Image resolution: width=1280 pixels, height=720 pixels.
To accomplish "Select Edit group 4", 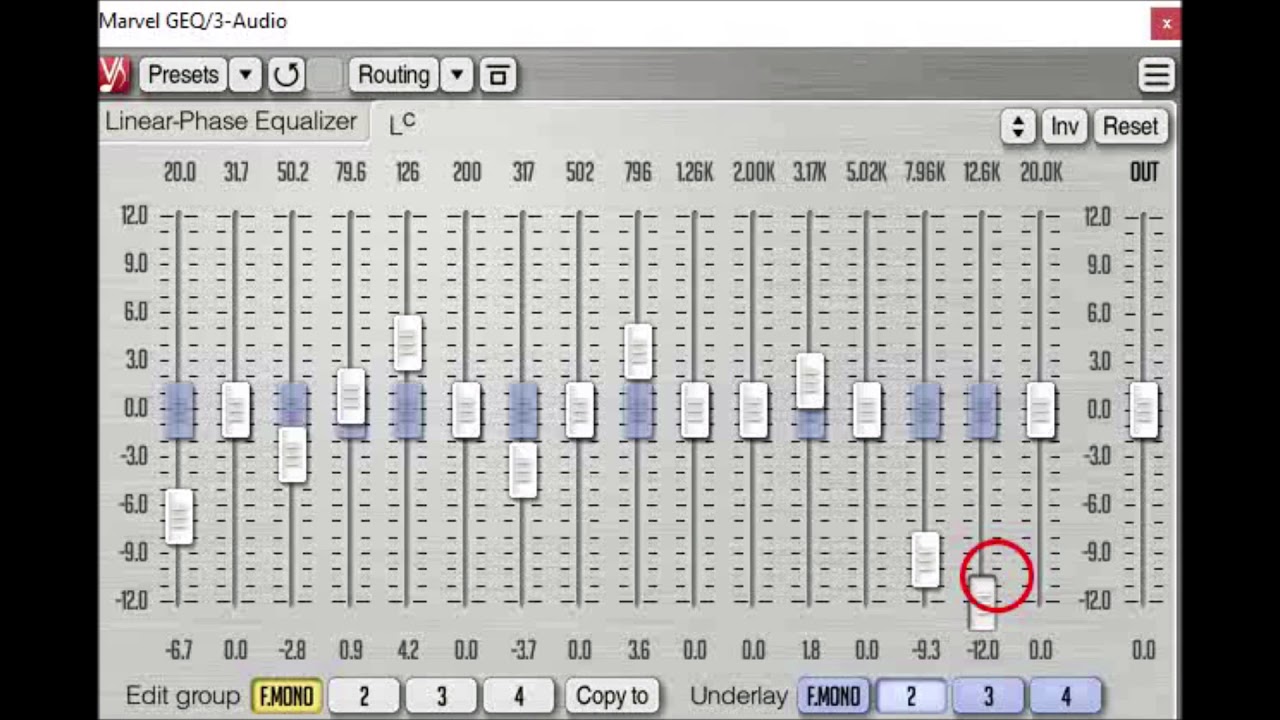I will tap(519, 696).
